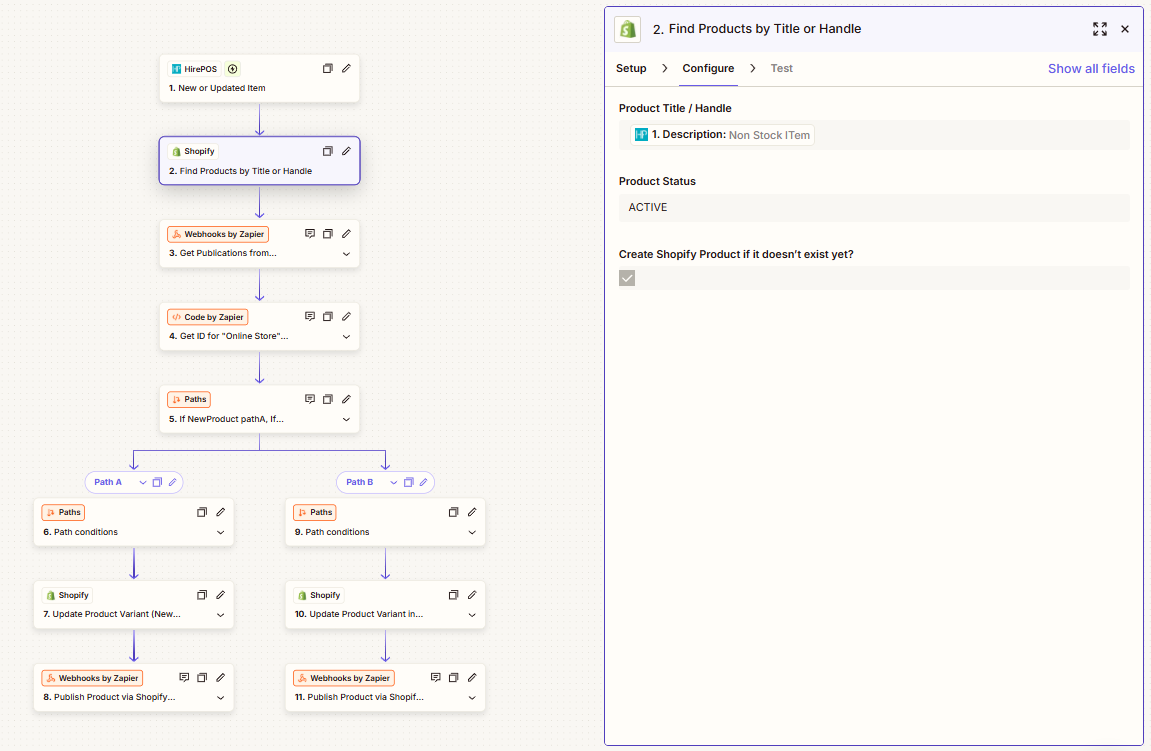
Task: Expand step 9 Path conditions chevron
Action: tap(472, 532)
